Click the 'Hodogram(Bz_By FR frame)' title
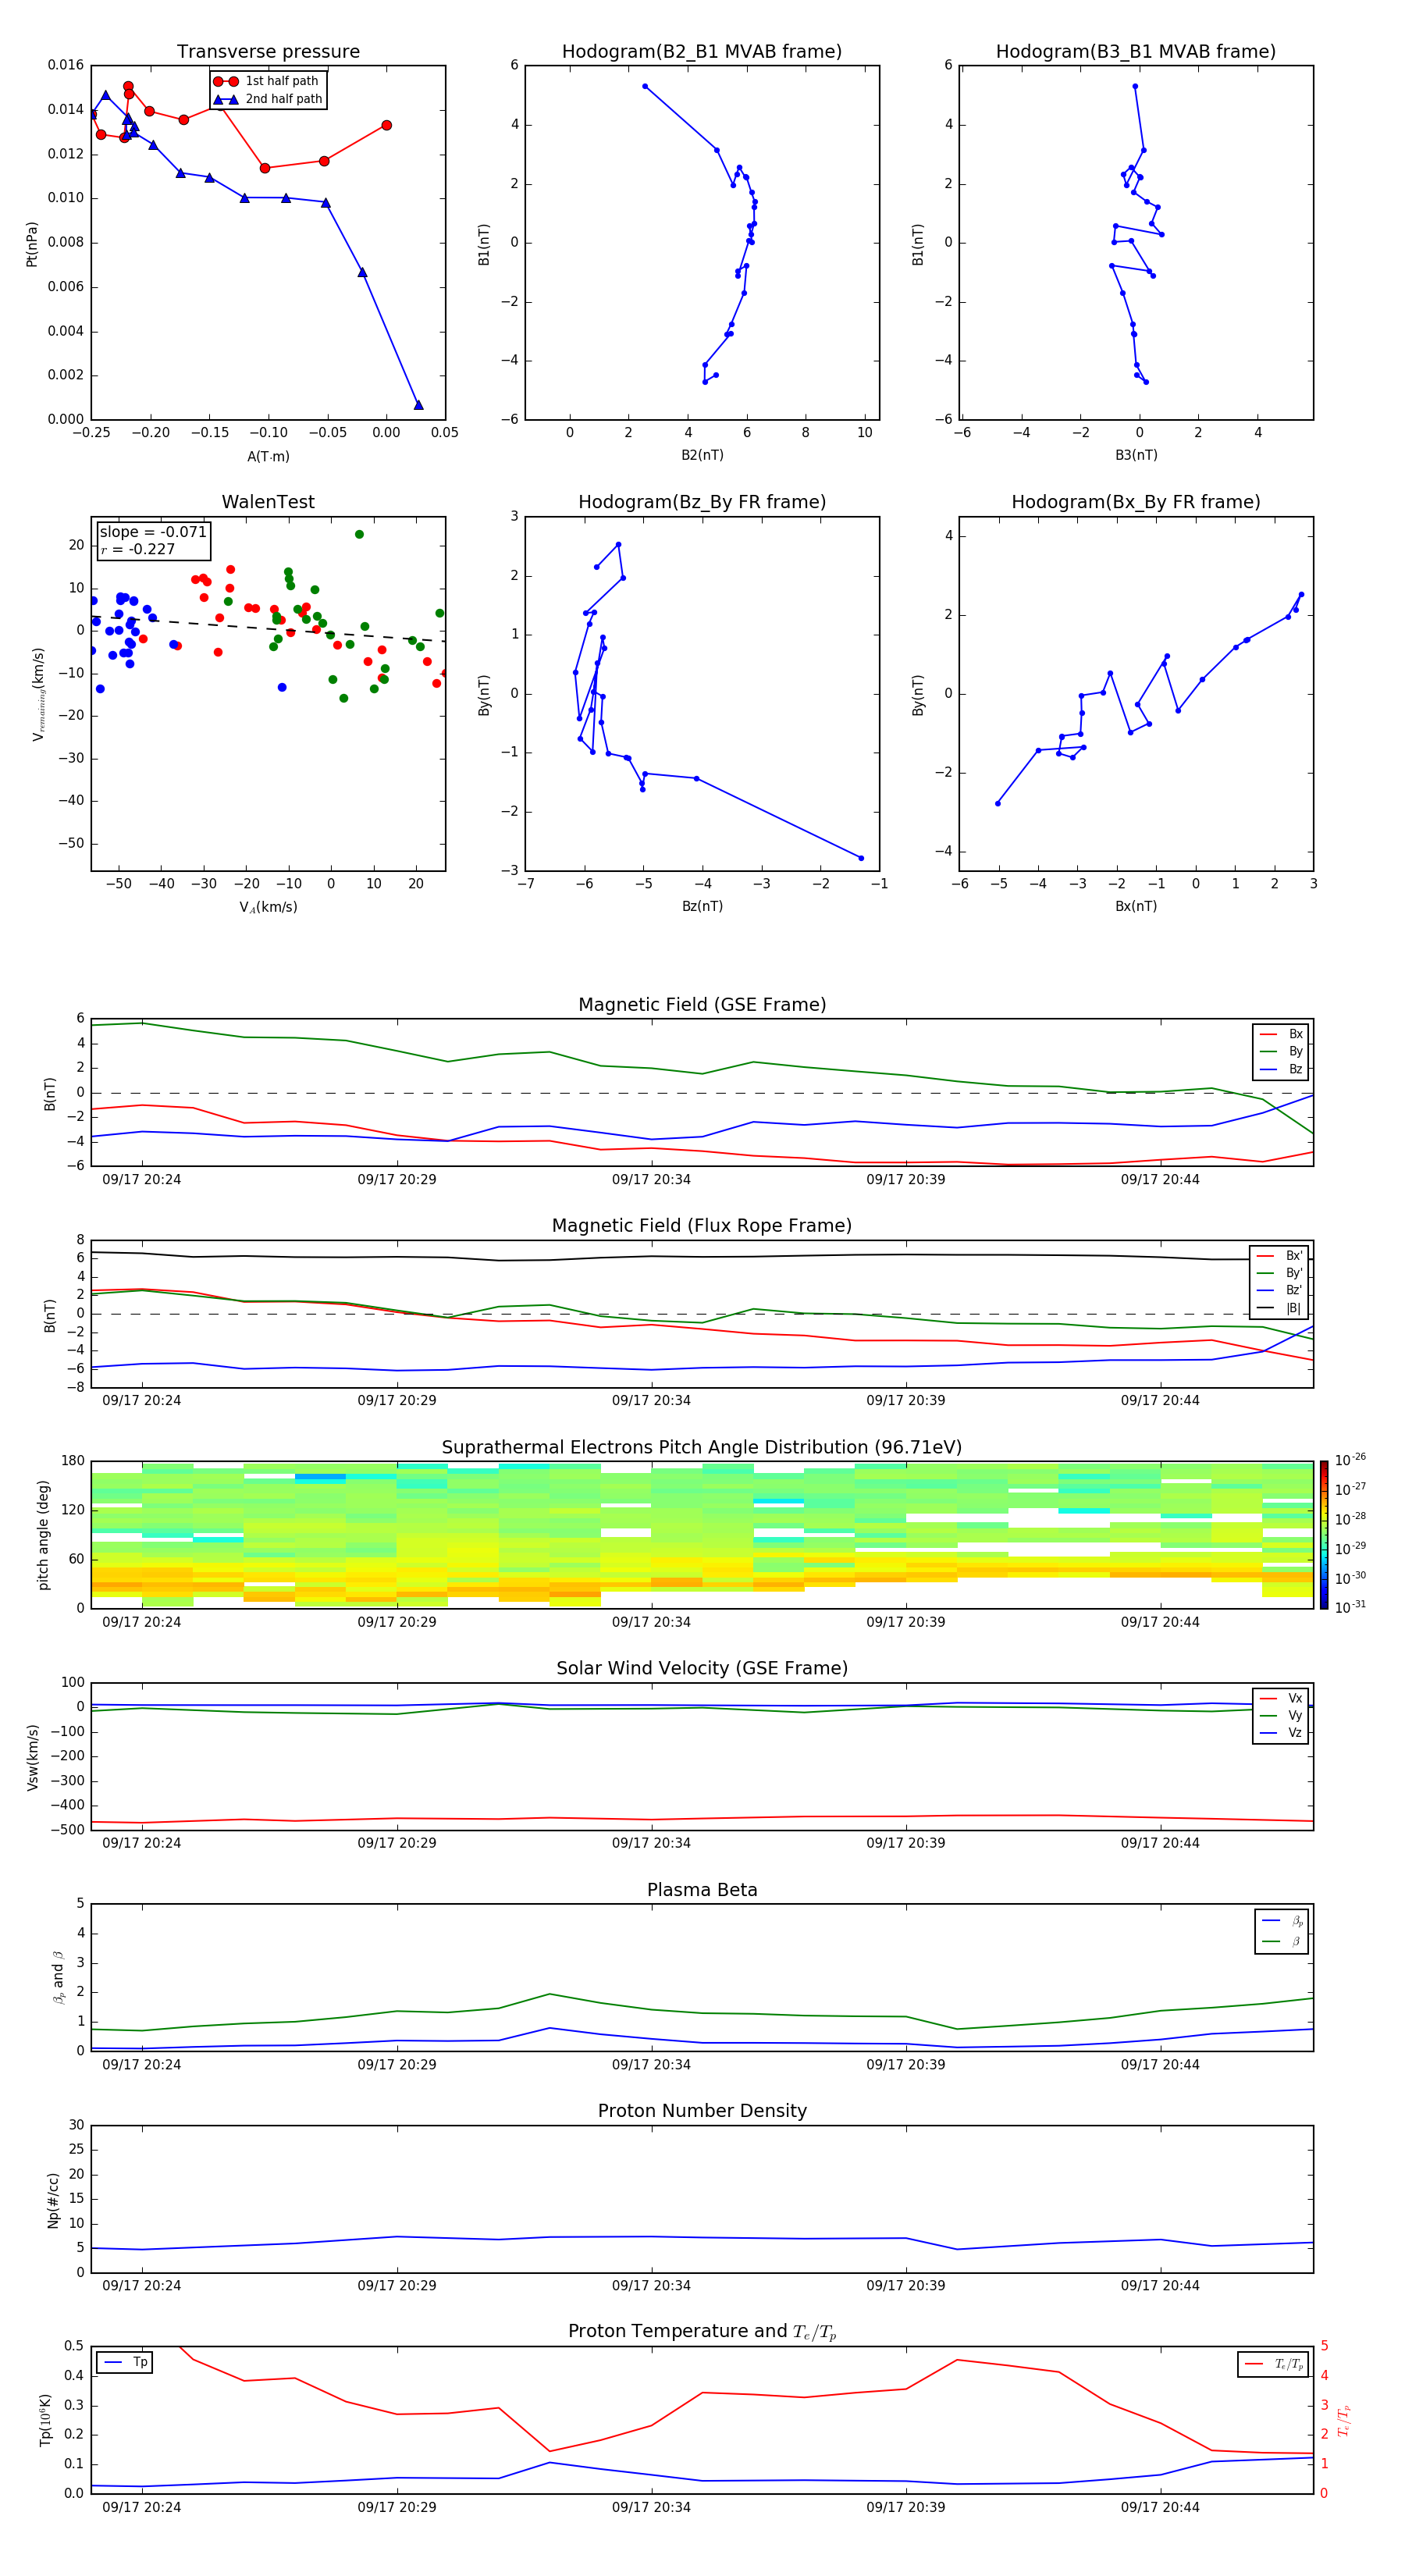Screen dimensions: 1405x2576 [x=702, y=502]
